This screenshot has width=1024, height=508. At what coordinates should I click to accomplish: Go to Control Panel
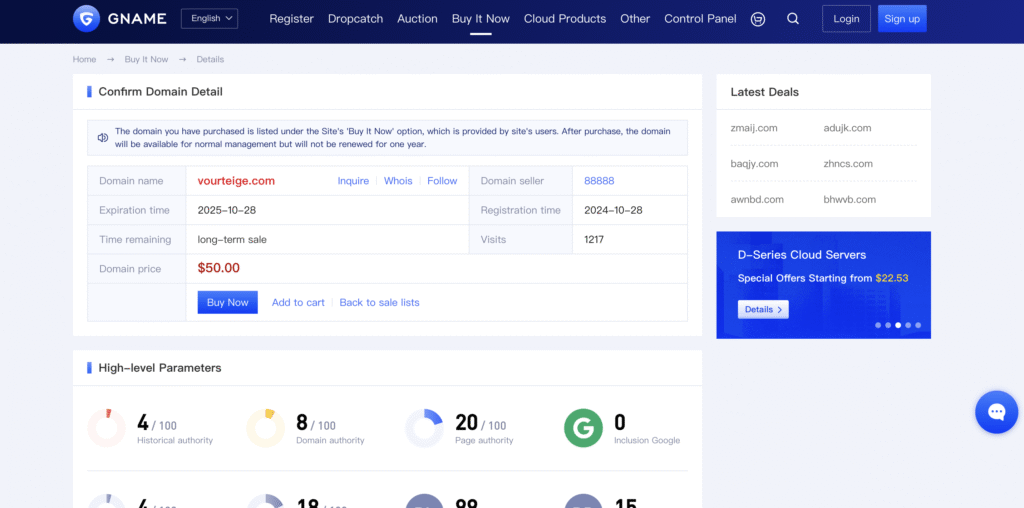700,19
